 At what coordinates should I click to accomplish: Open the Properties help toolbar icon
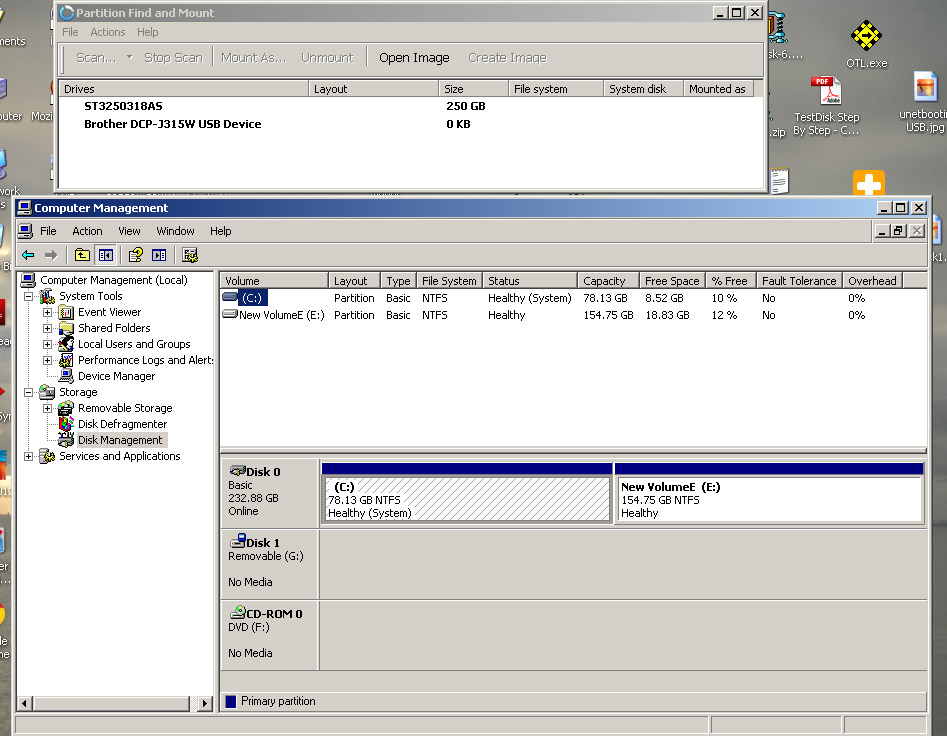pos(135,255)
